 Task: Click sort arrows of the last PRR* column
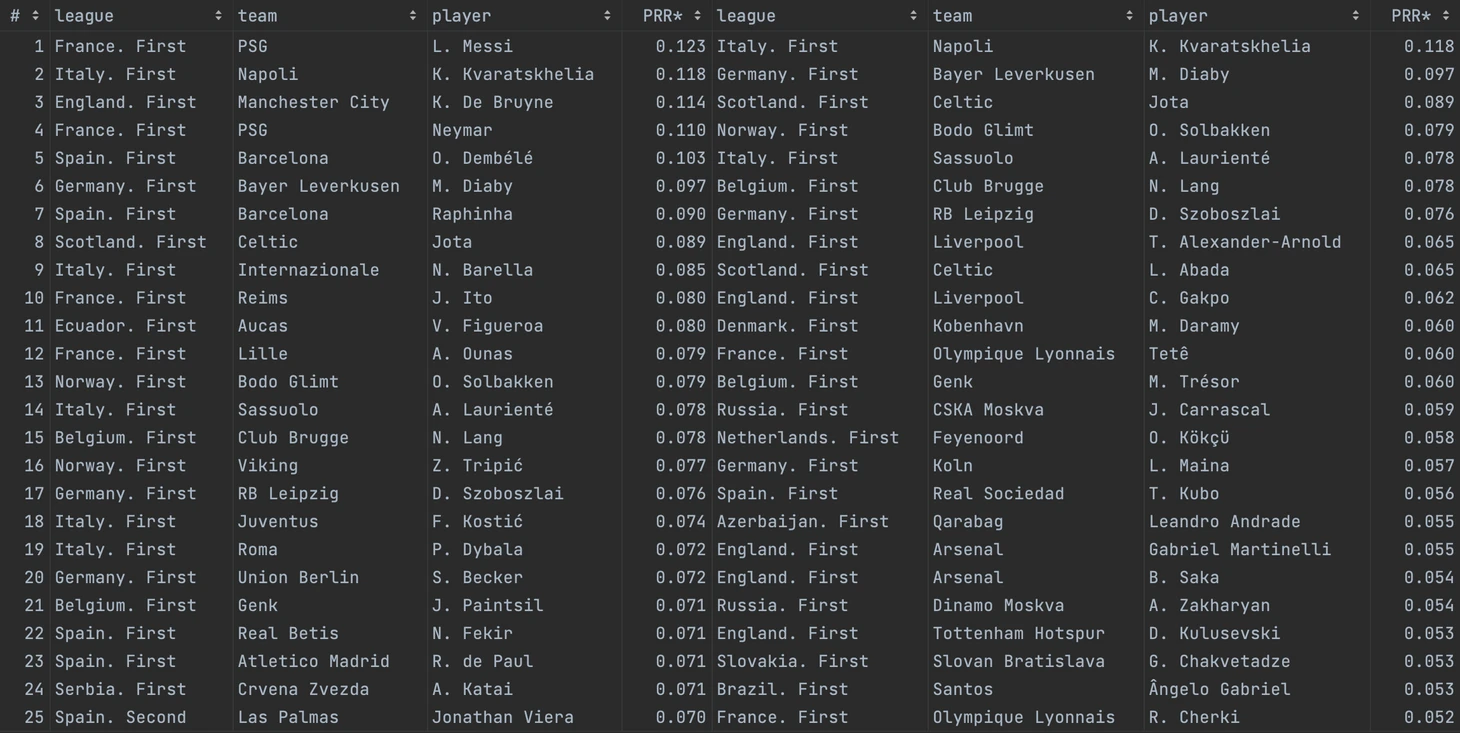click(x=1446, y=16)
